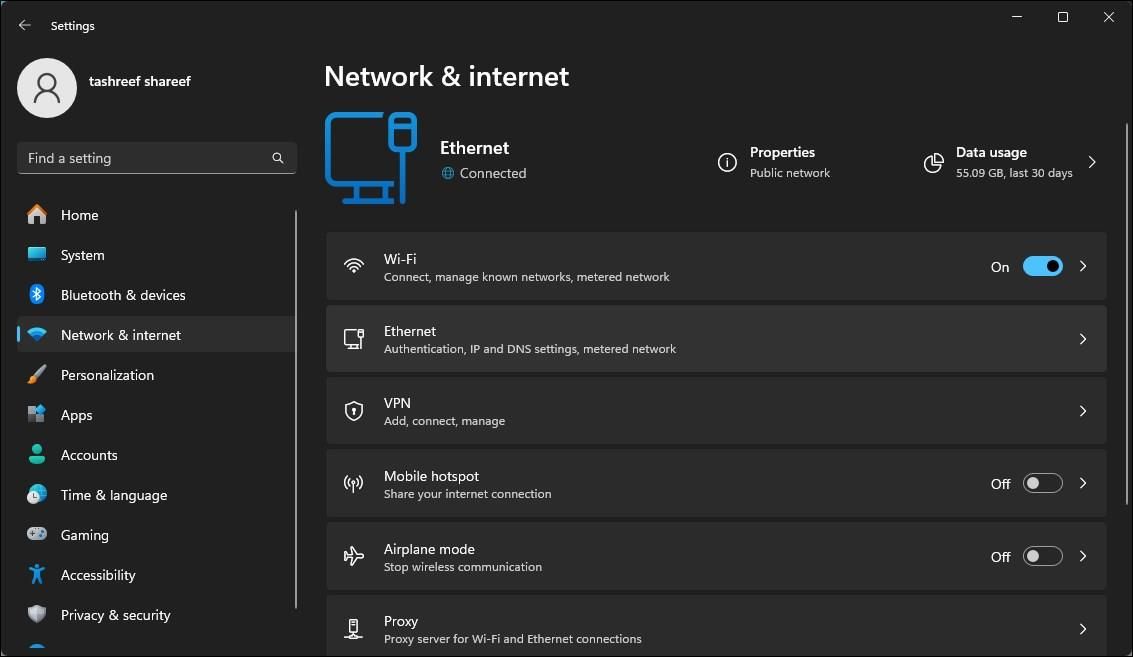Open Properties for the Public network
This screenshot has width=1133, height=657.
[727, 162]
